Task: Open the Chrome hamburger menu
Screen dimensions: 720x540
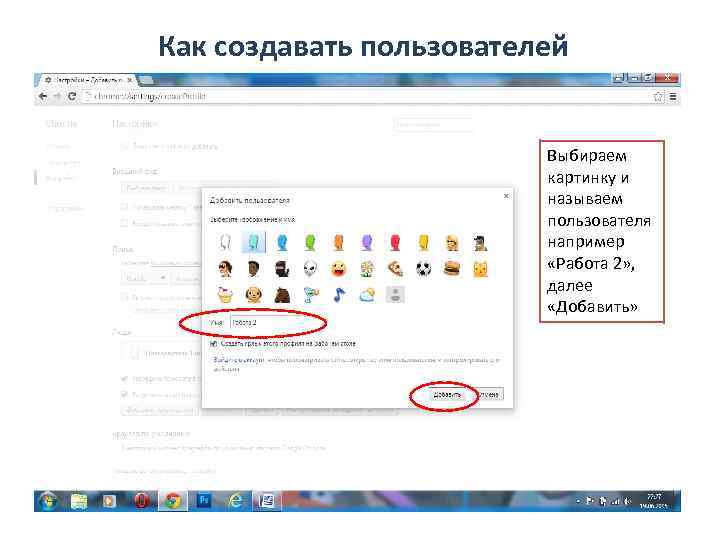Action: point(673,96)
